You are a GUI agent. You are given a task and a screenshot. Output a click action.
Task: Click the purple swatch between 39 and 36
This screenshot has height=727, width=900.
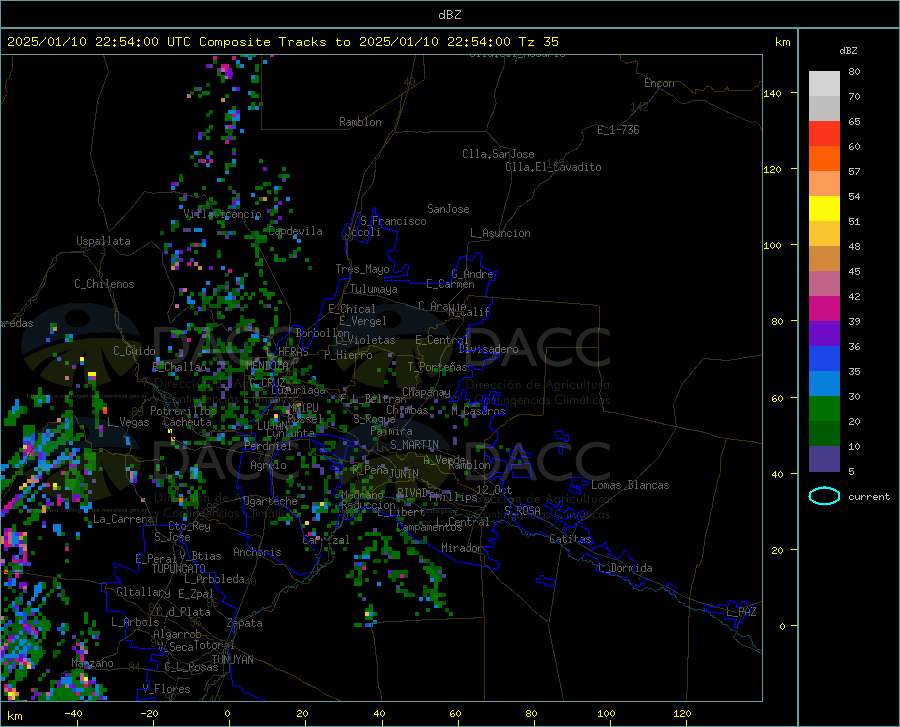pos(824,334)
